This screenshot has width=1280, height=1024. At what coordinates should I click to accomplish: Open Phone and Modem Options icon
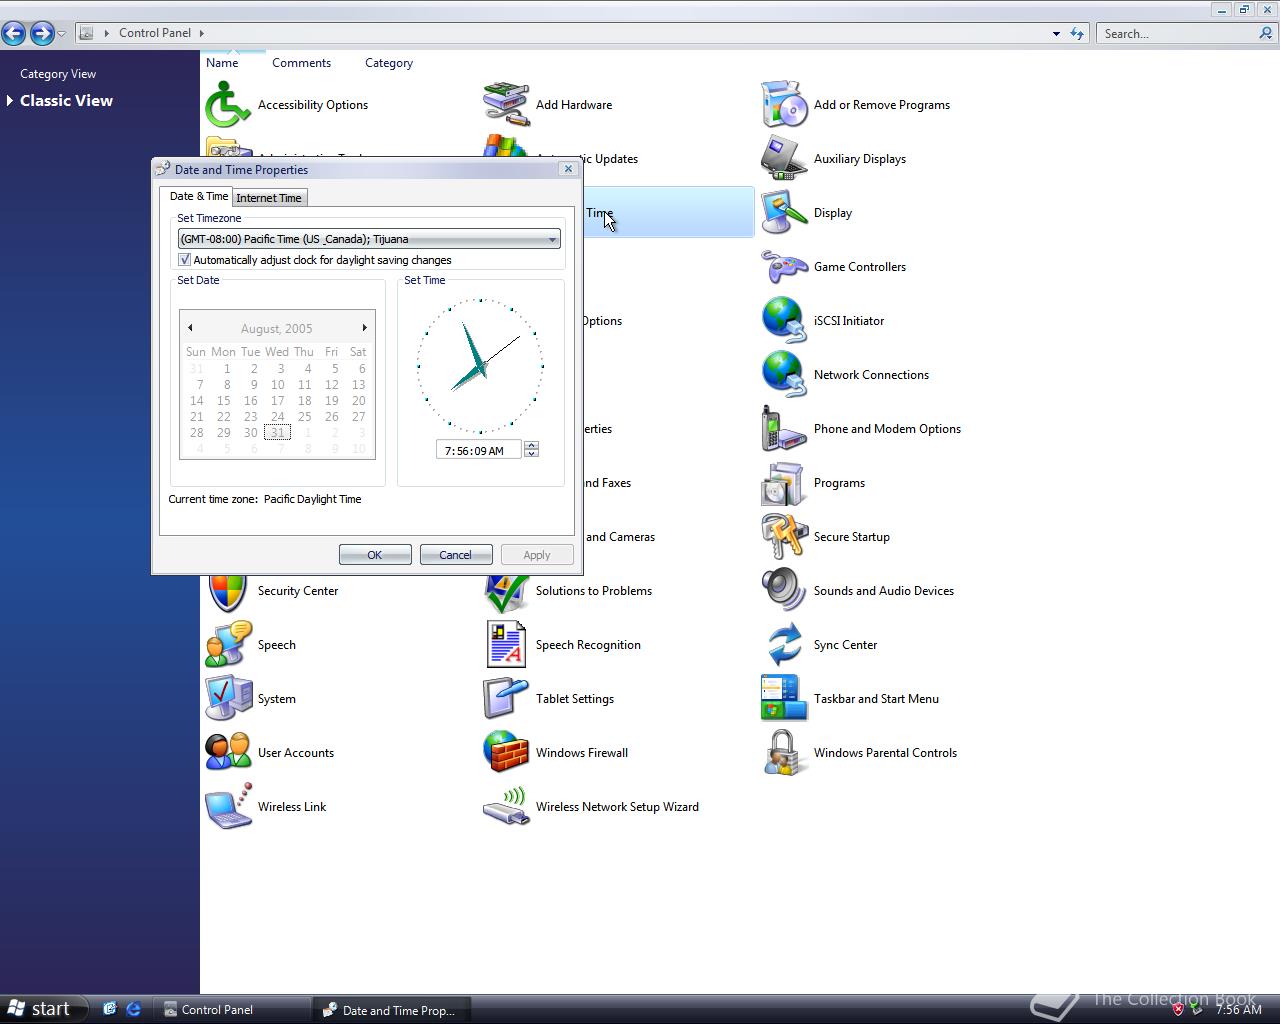tap(784, 429)
